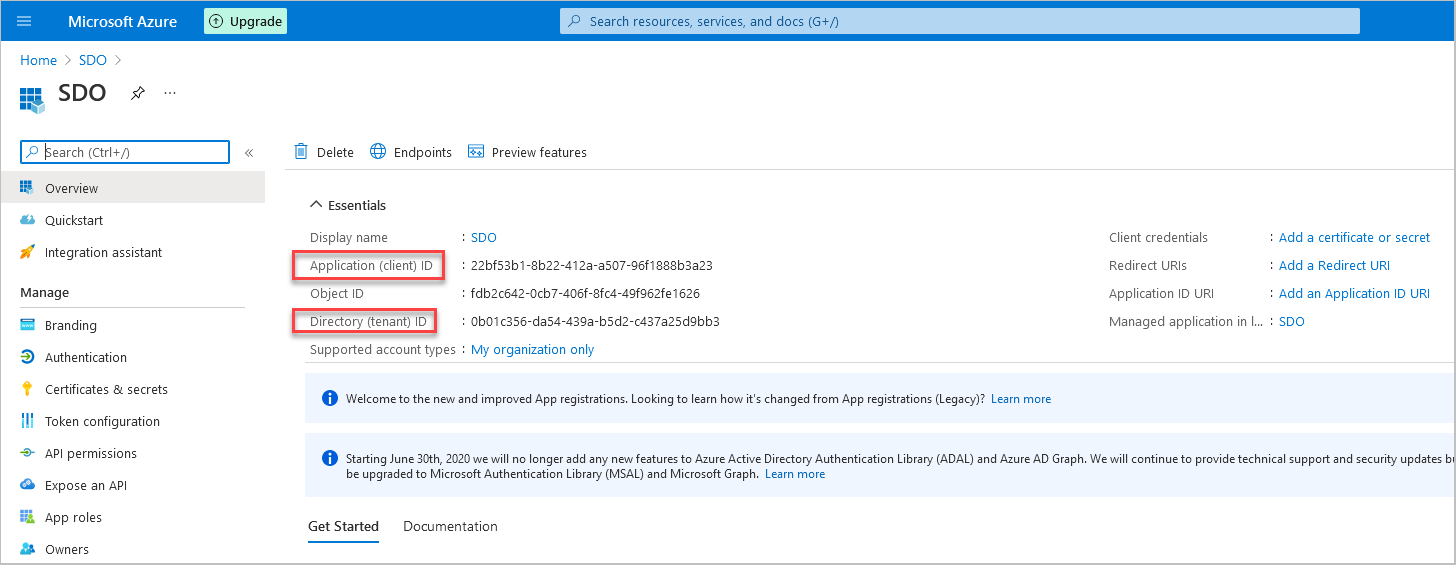Viewport: 1456px width, 565px height.
Task: Focus the top resource search bar
Action: coord(960,21)
